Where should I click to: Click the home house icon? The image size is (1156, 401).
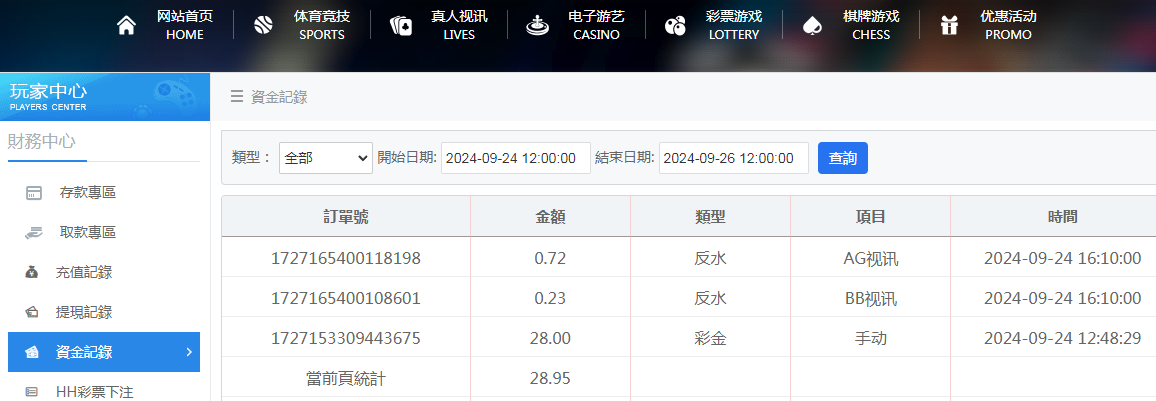[x=126, y=26]
